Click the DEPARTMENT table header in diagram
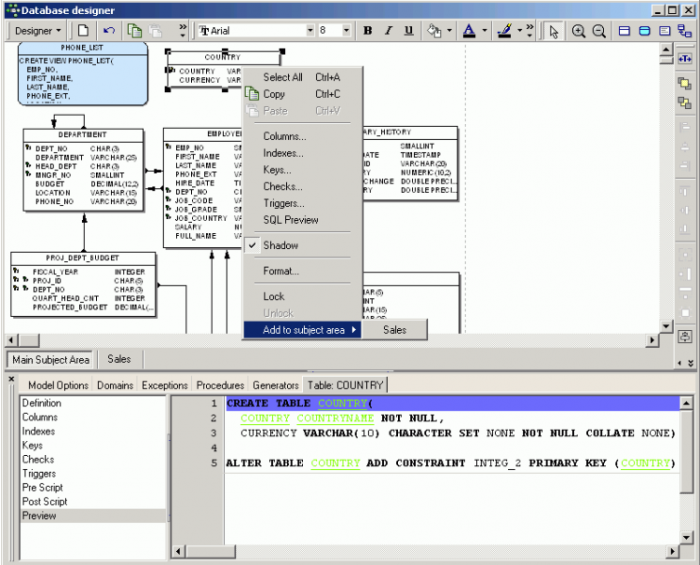This screenshot has width=700, height=565. [x=83, y=135]
